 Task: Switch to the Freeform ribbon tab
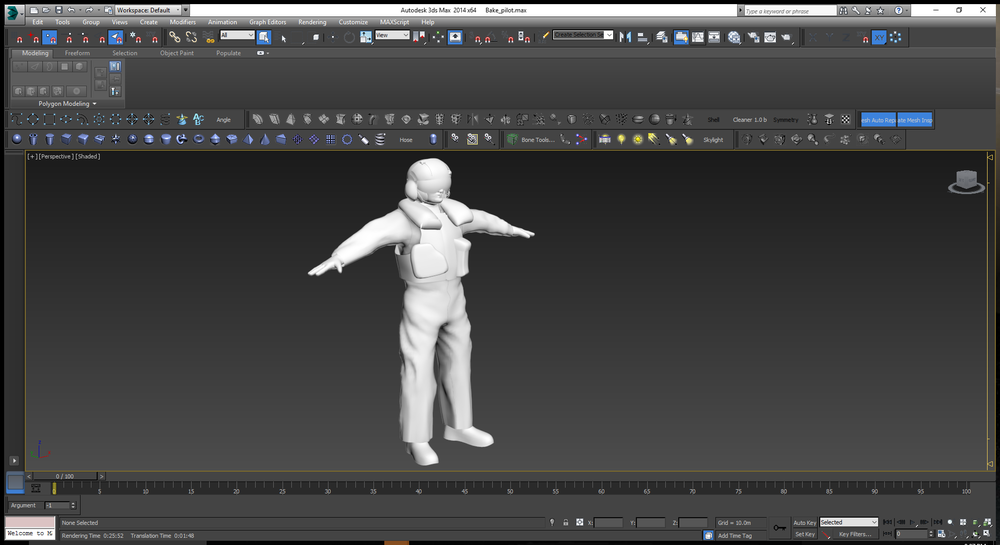click(77, 53)
